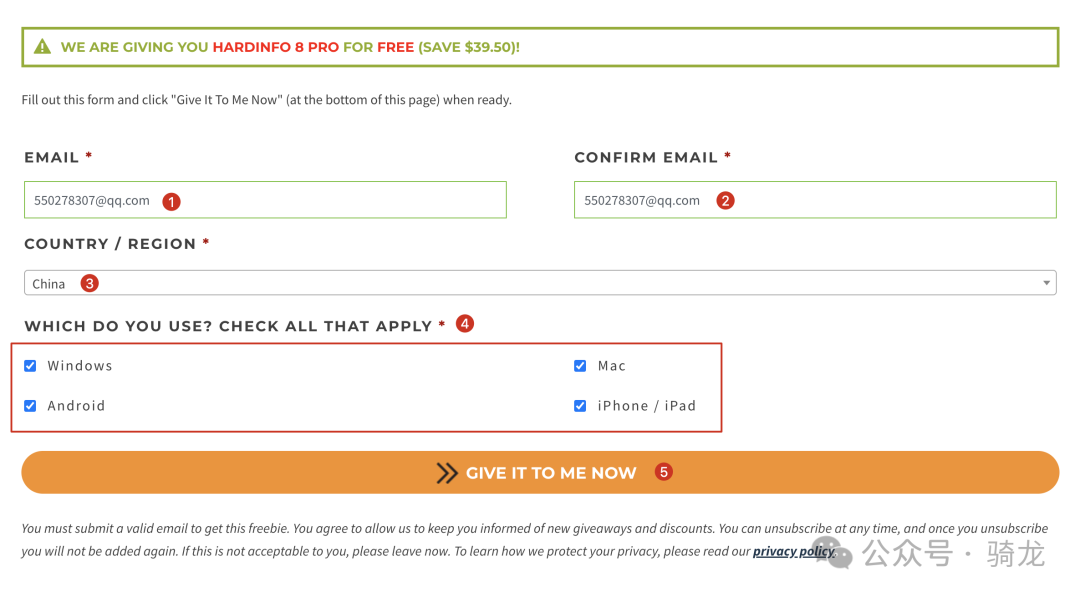Toggle the iPhone / iPad checkbox
This screenshot has height=597, width=1080.
tap(580, 406)
